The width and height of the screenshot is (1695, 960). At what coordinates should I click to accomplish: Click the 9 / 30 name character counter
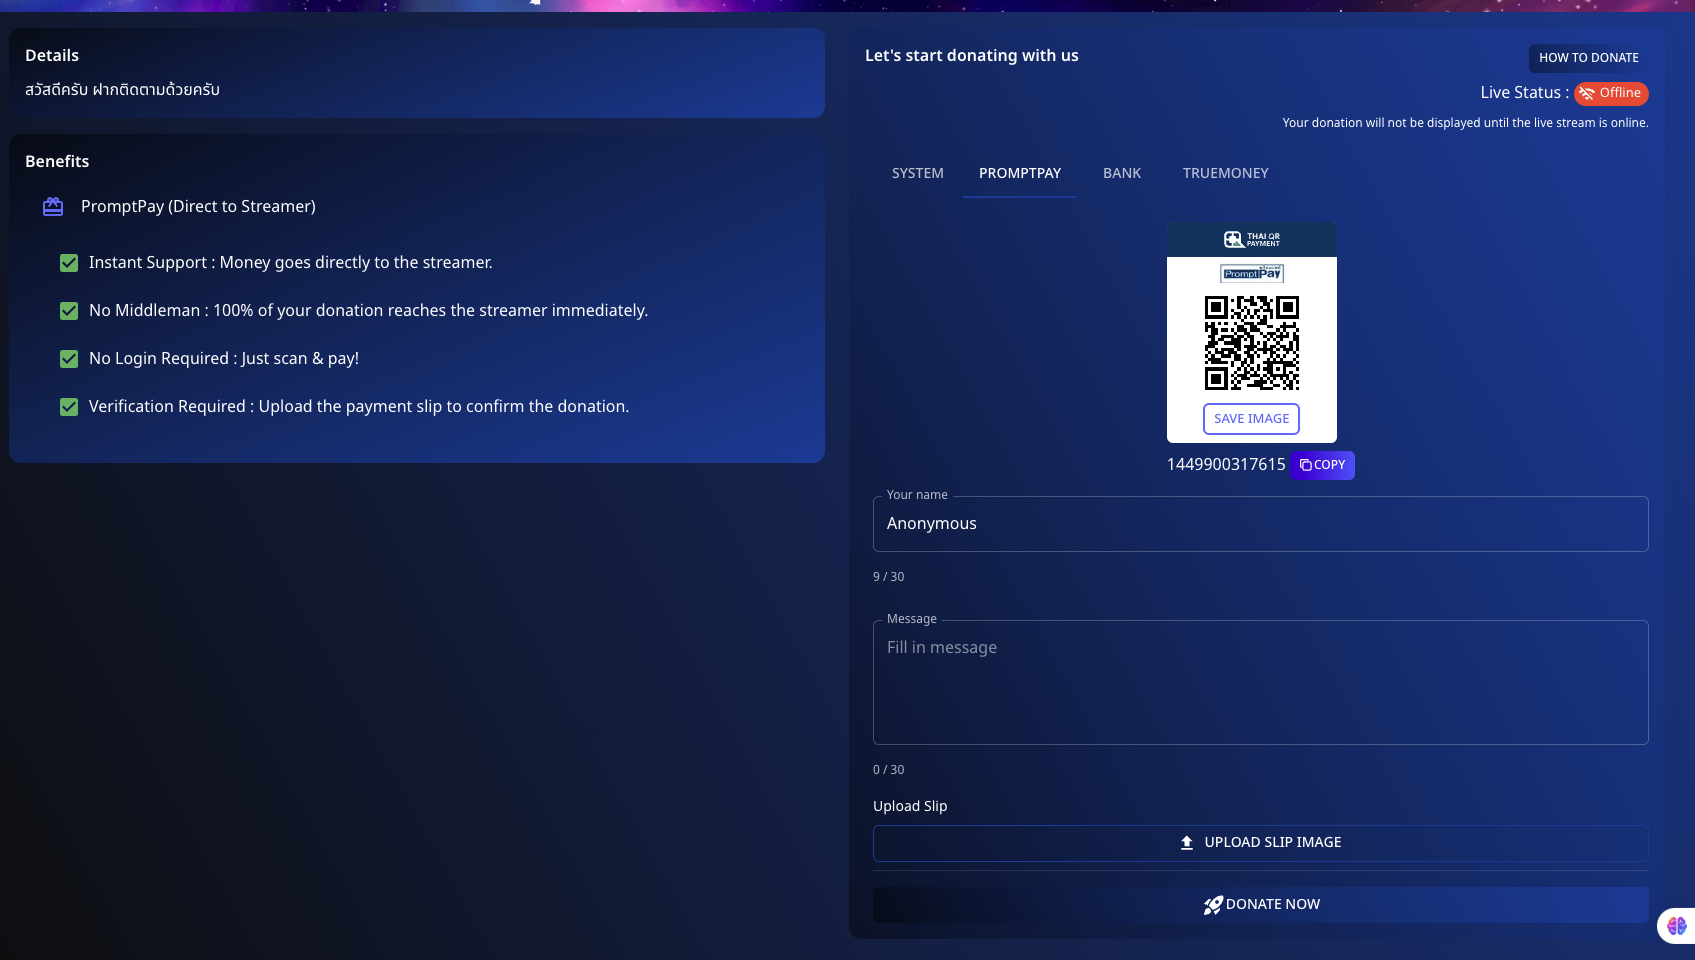click(889, 577)
